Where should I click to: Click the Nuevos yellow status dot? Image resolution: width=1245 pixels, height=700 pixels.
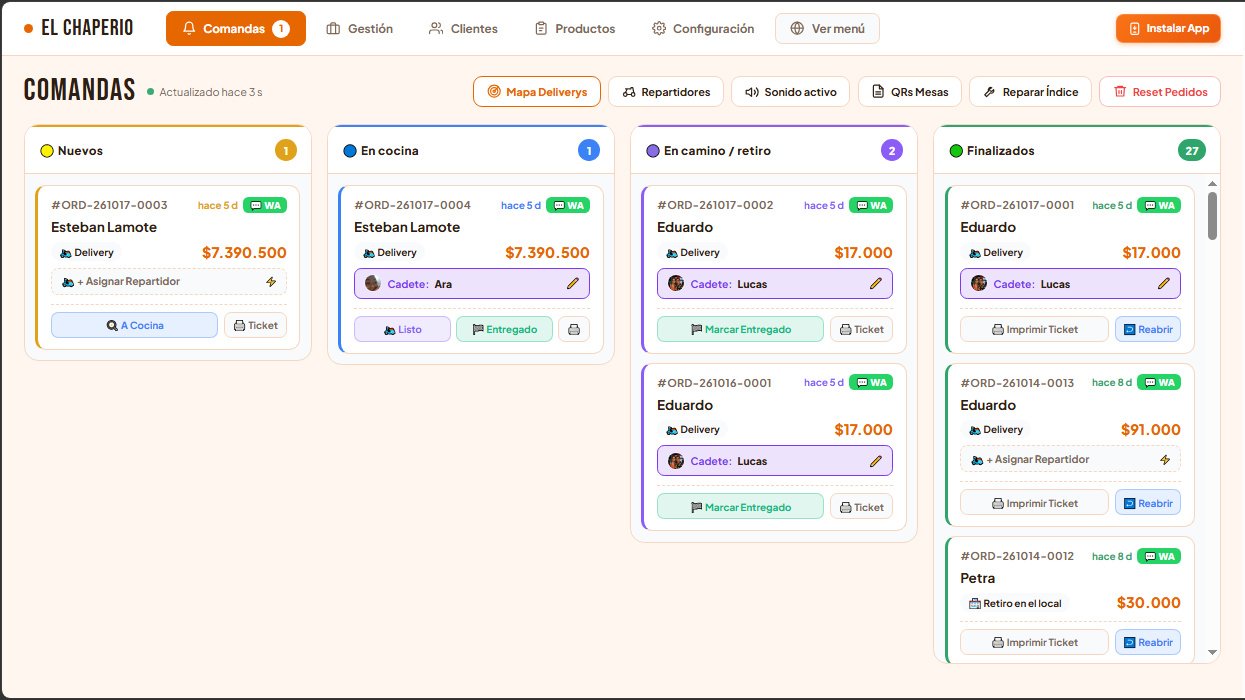(x=46, y=151)
